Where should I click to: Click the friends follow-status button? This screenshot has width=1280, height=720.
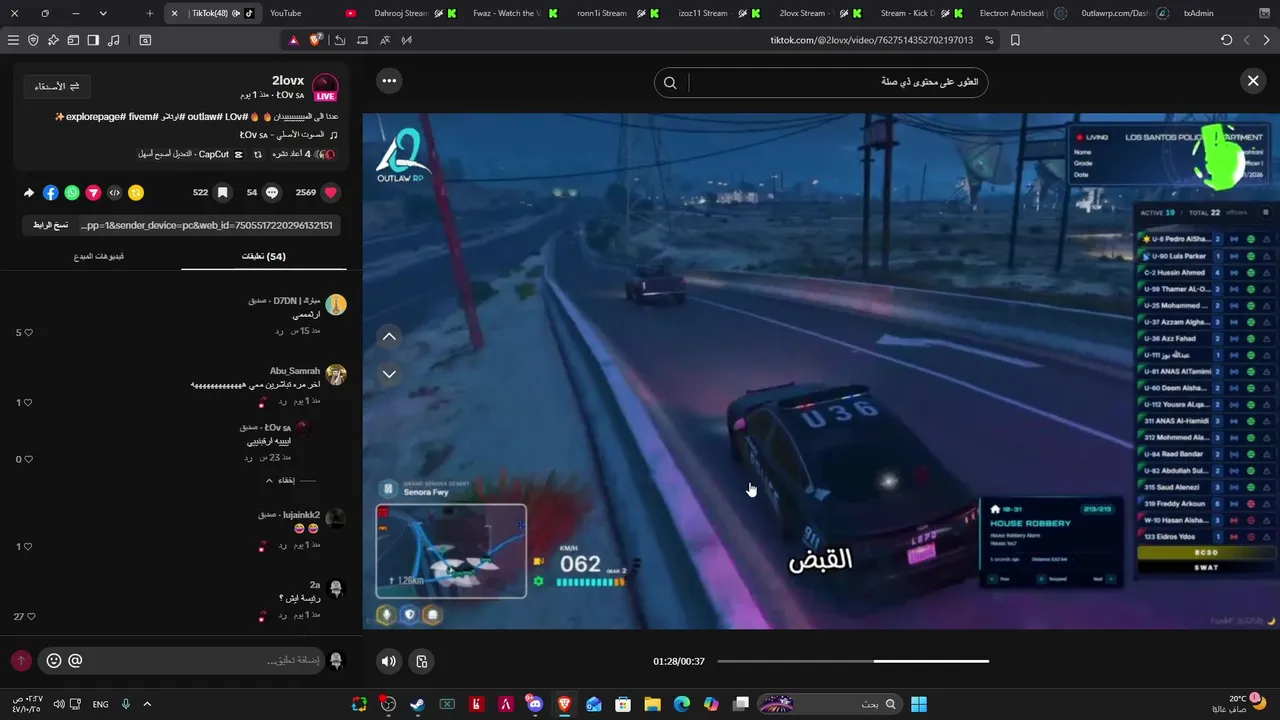tap(57, 87)
